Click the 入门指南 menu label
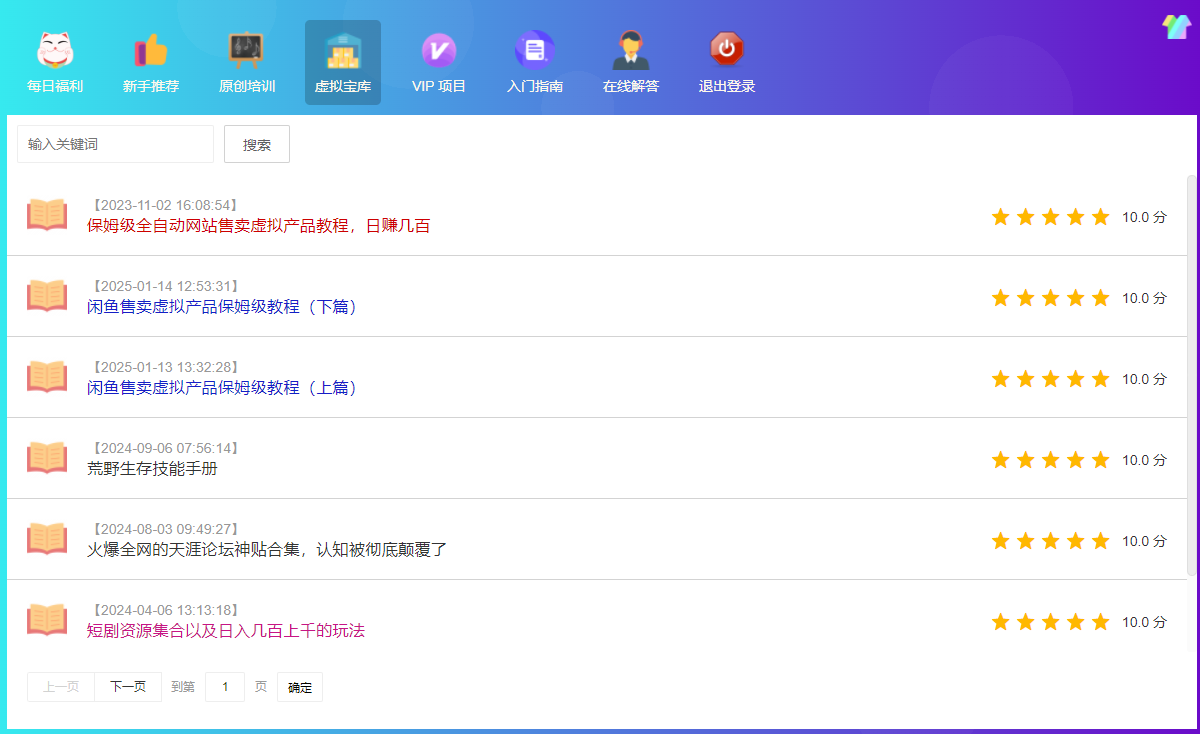Viewport: 1200px width, 734px height. coord(535,87)
